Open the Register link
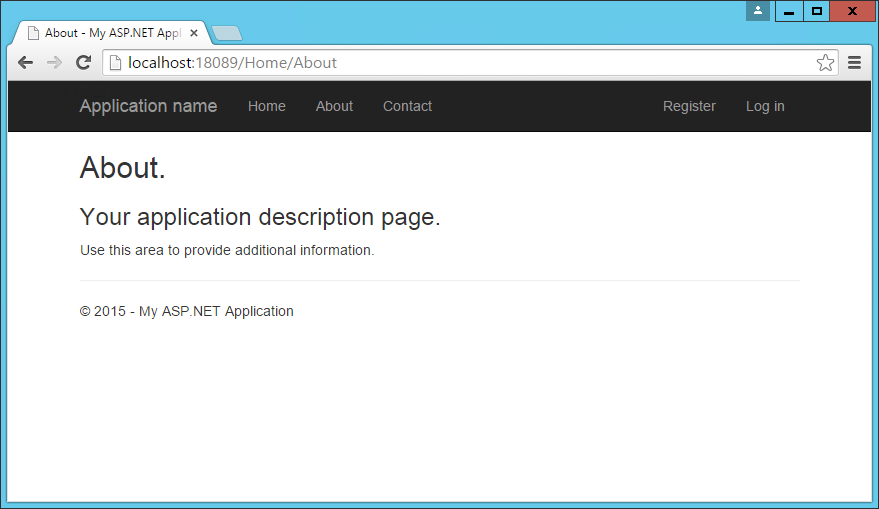This screenshot has height=509, width=879. point(690,106)
